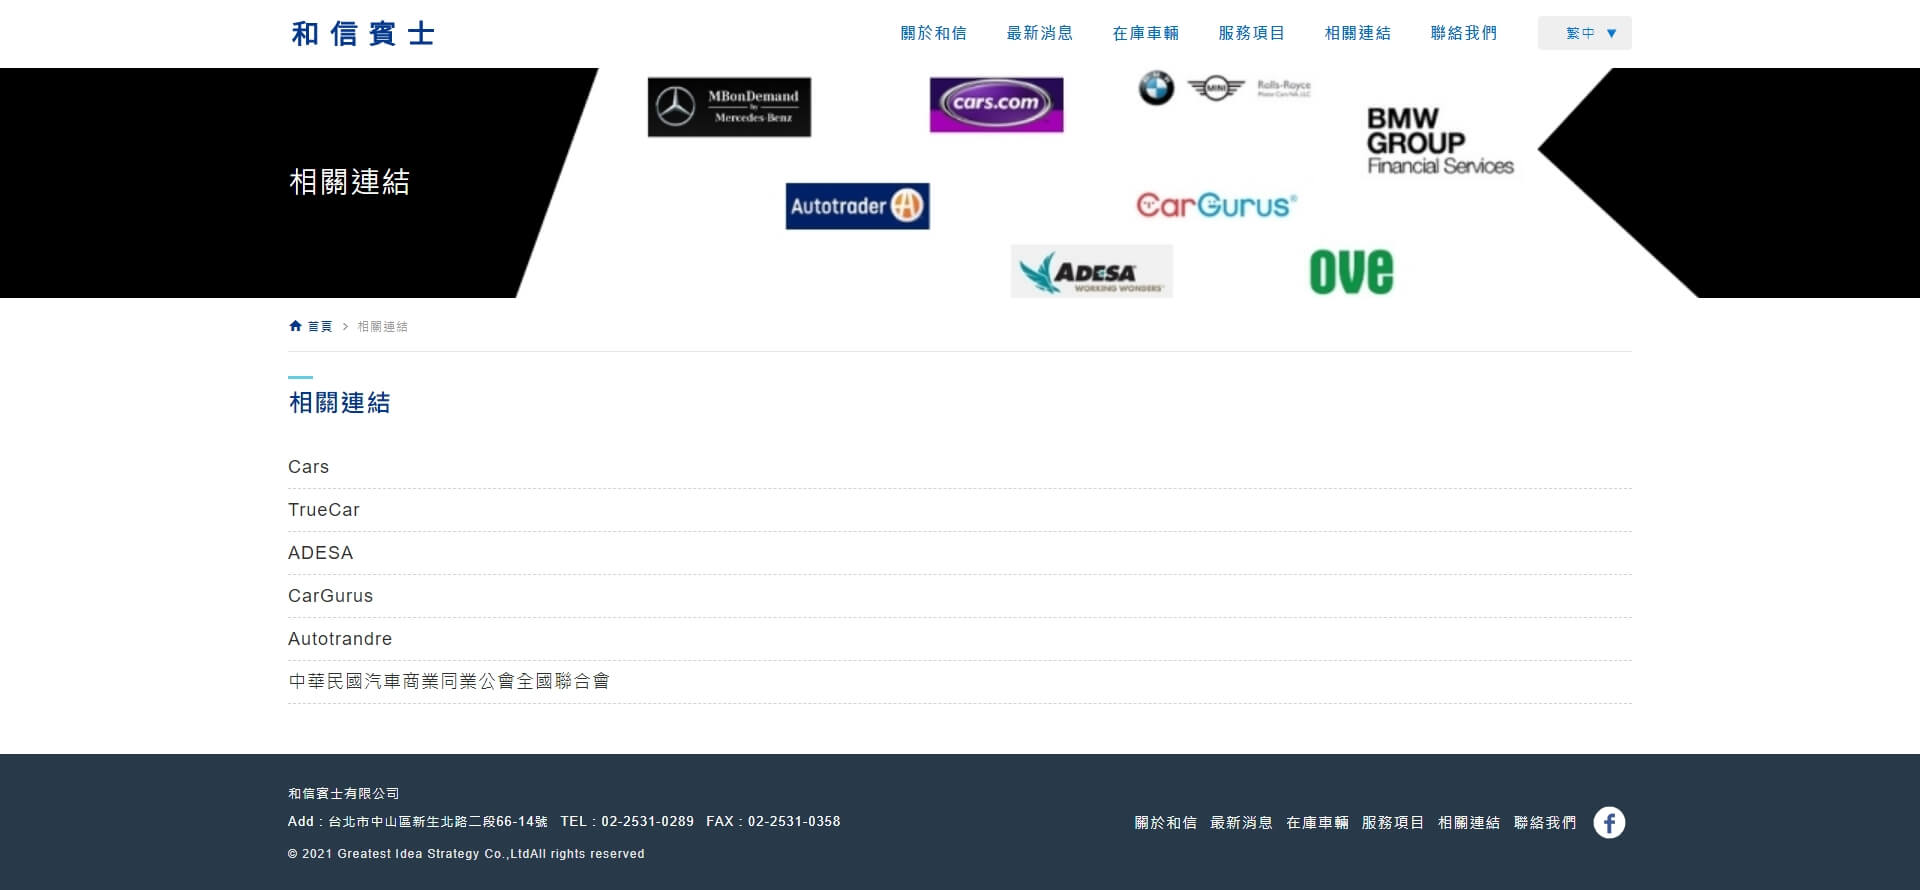Image resolution: width=1920 pixels, height=890 pixels.
Task: Click the CarGurus logo in banner
Action: [x=1216, y=205]
